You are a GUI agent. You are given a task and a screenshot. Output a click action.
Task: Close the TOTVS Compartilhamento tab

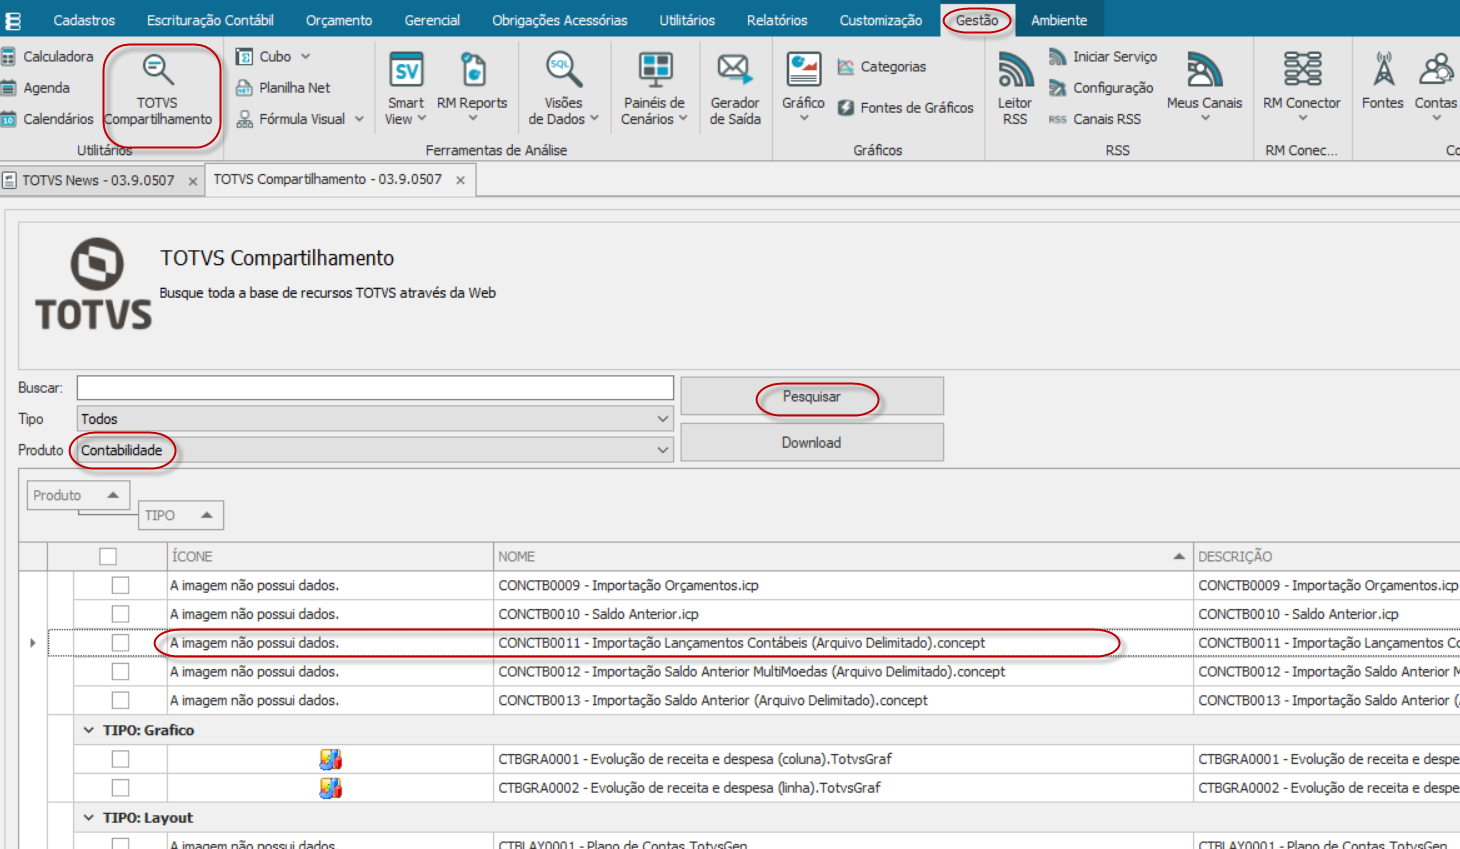pos(460,180)
